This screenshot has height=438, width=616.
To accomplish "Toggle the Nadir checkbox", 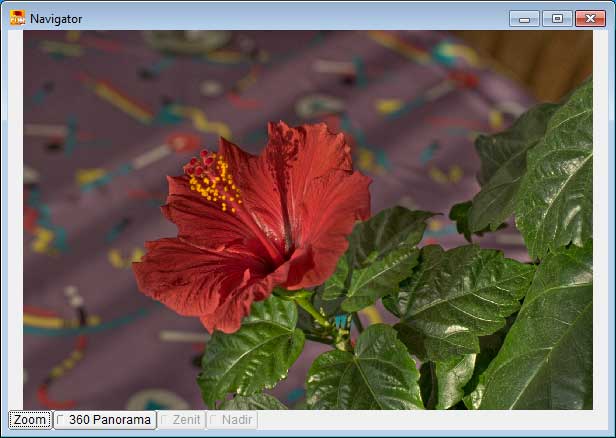I will 232,420.
